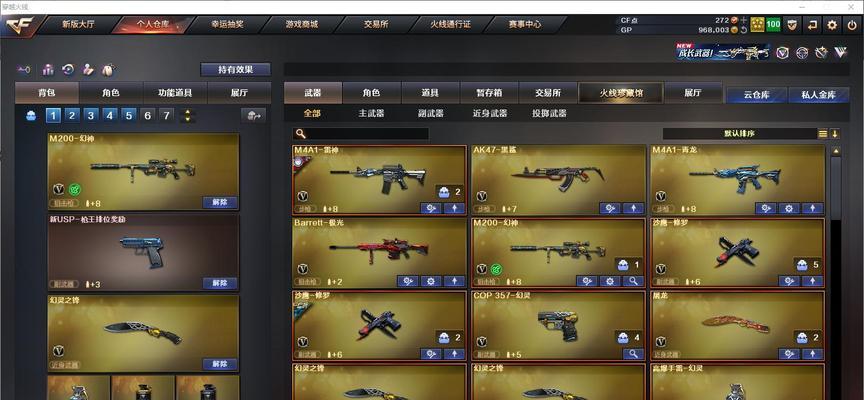Image resolution: width=864 pixels, height=400 pixels.
Task: Open the shield emblem icon in the top bar
Action: click(x=792, y=25)
